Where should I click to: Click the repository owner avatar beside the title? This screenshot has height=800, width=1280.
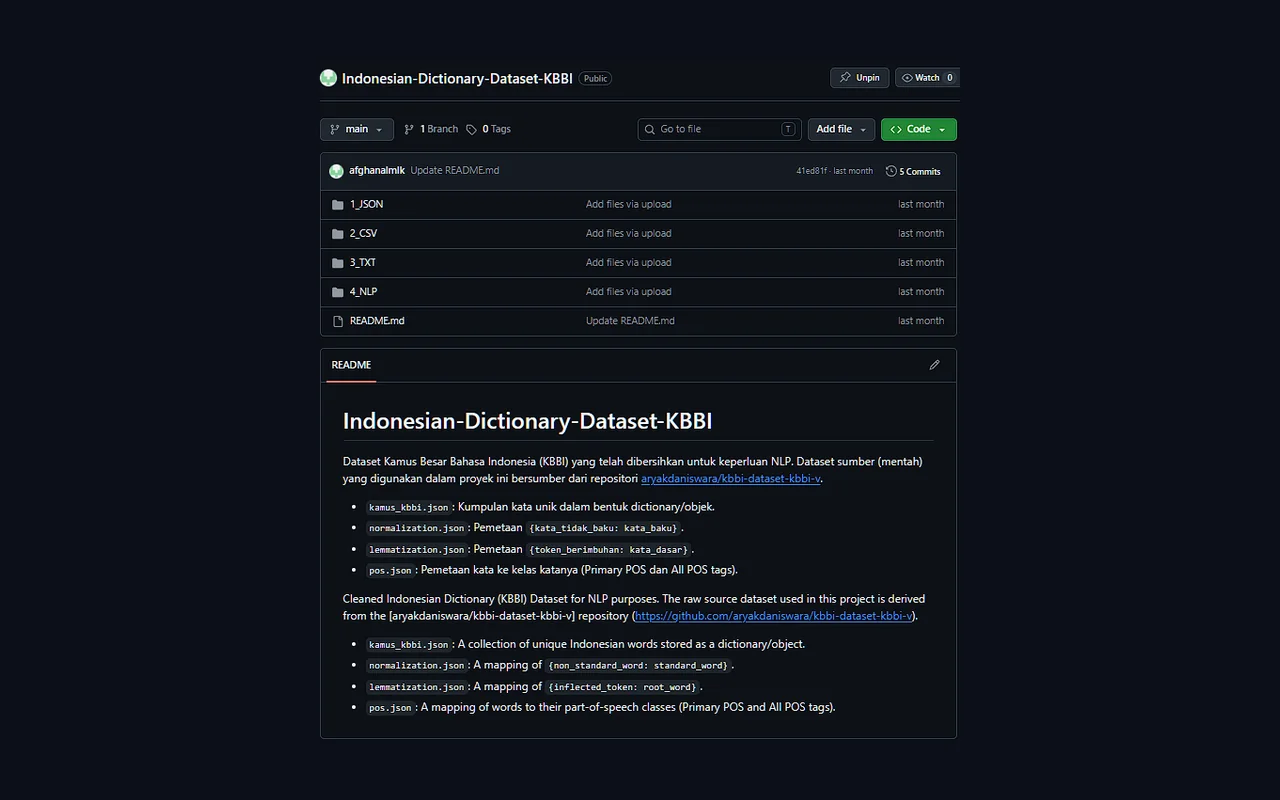[328, 78]
